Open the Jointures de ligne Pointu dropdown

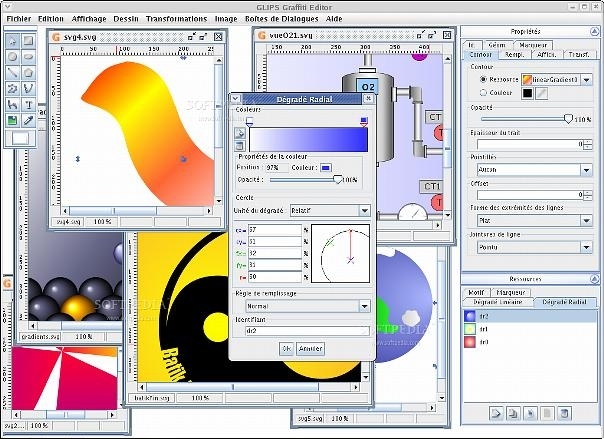tap(586, 247)
